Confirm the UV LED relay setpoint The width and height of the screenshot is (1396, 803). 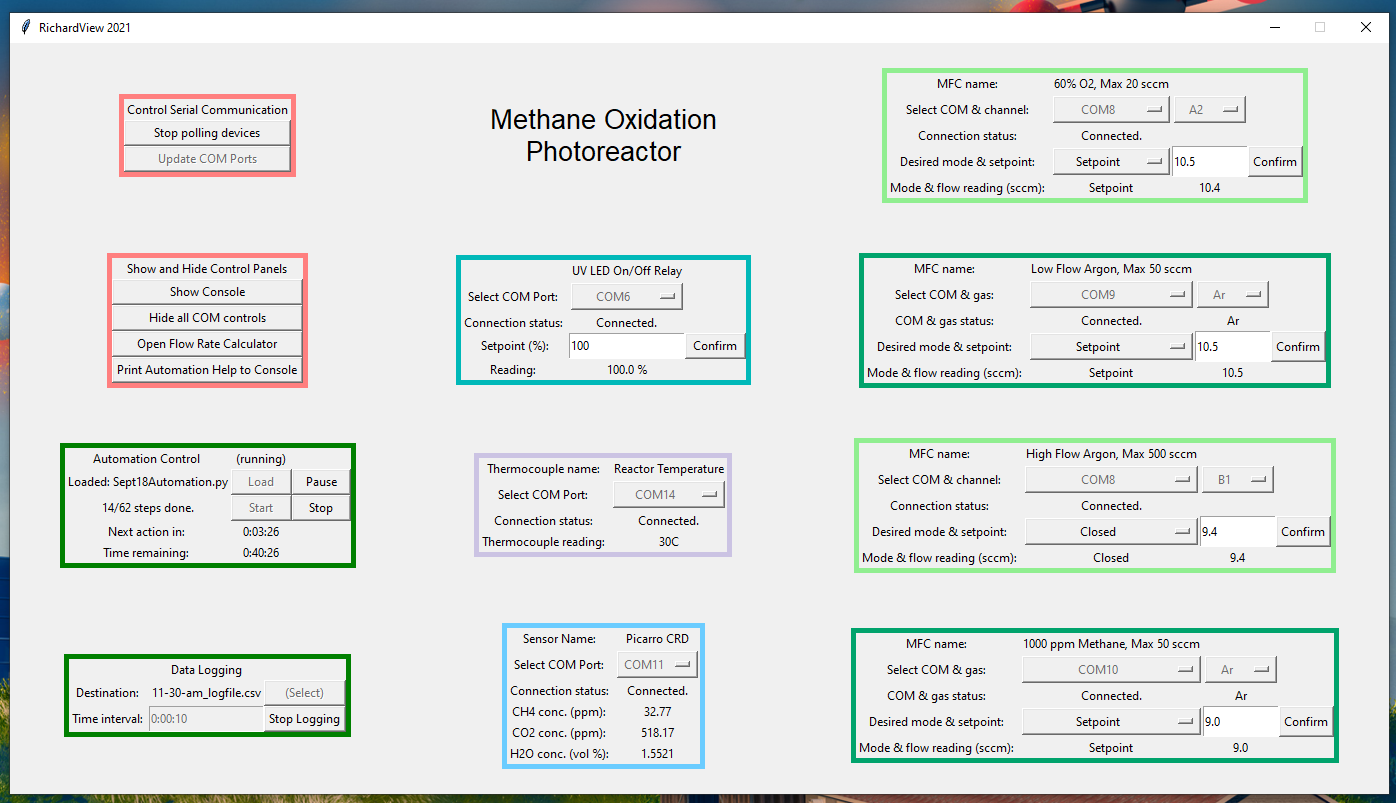tap(715, 346)
